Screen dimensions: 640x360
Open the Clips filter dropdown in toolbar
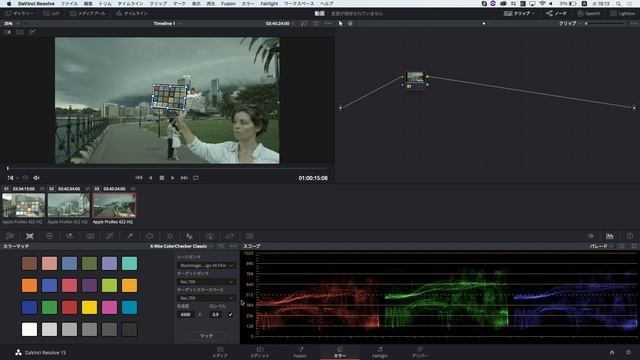(519, 13)
